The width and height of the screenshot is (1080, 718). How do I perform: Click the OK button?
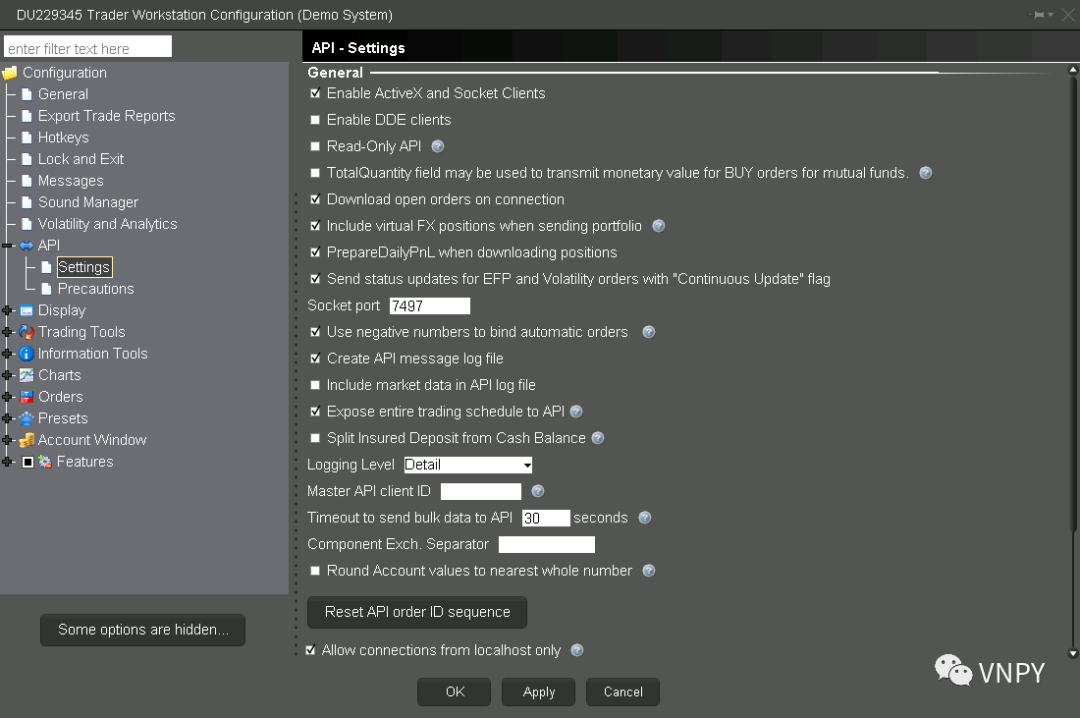(454, 692)
